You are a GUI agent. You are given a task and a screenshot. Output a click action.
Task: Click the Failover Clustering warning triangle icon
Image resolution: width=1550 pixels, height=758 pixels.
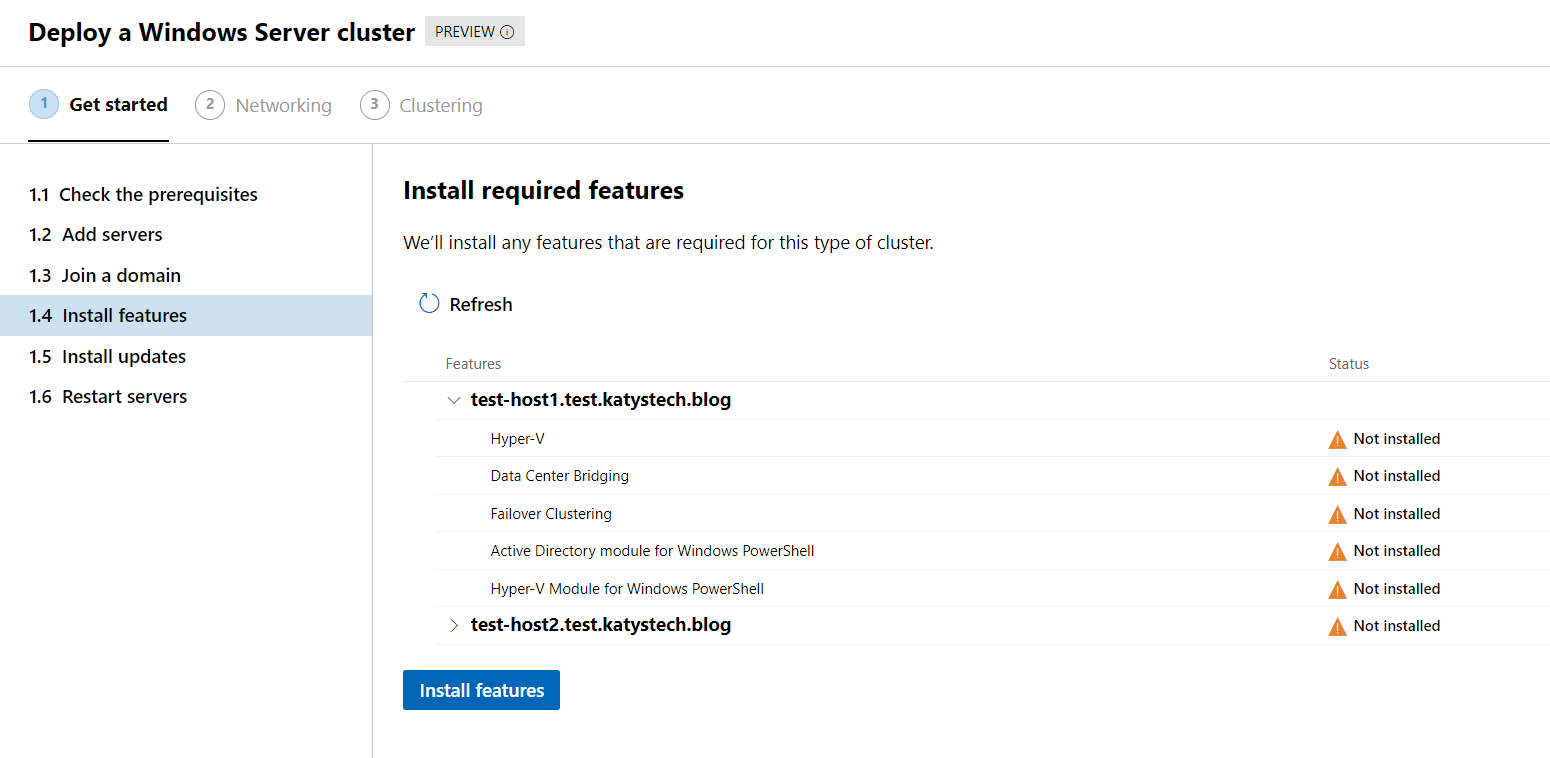[1337, 514]
